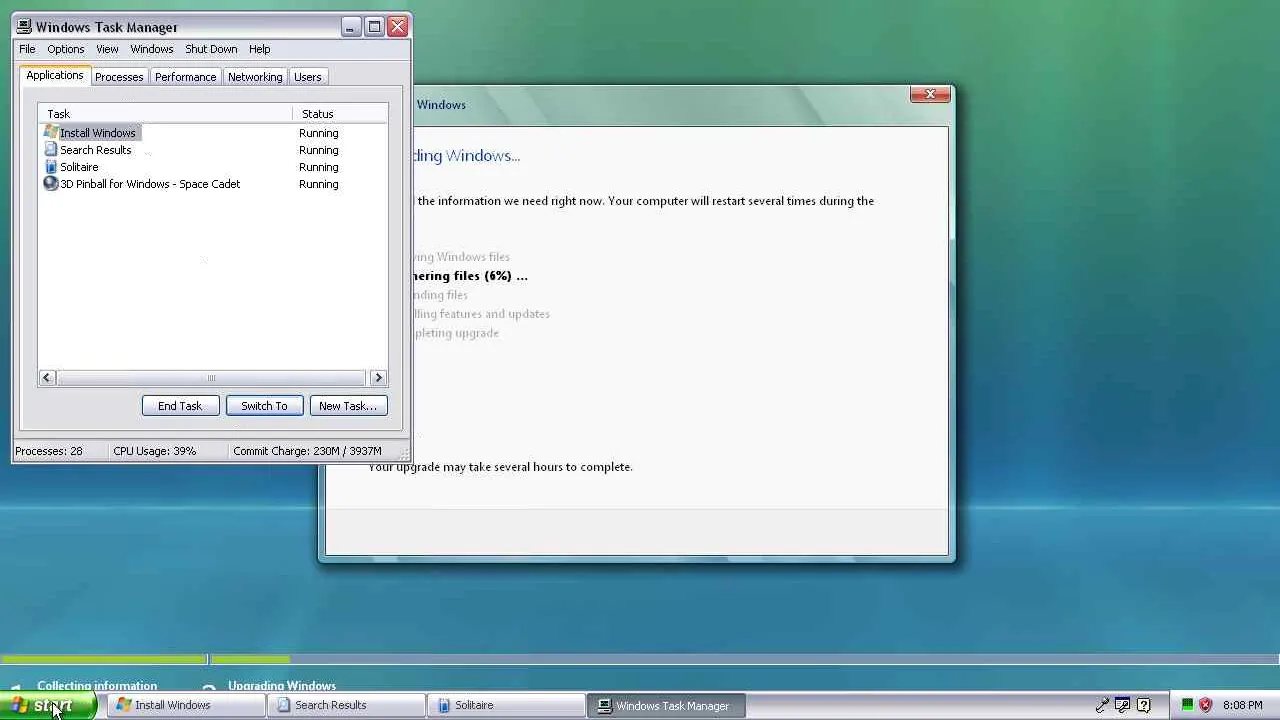The height and width of the screenshot is (720, 1280).
Task: Open the View menu in Task Manager
Action: click(107, 49)
